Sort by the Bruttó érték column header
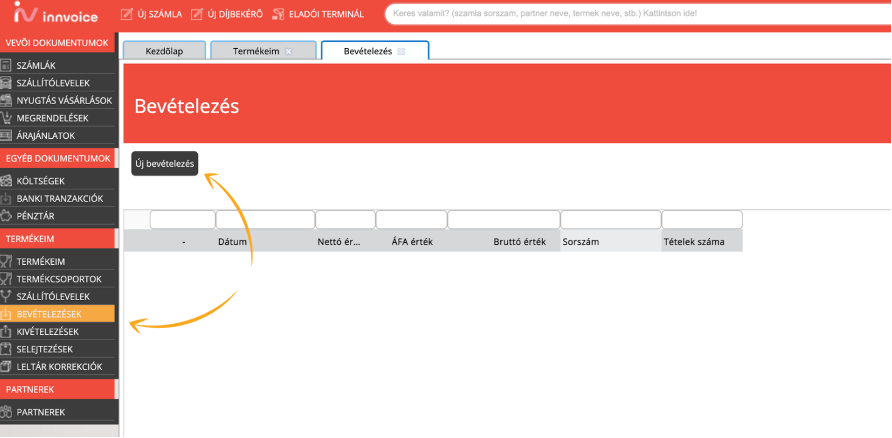 click(519, 242)
